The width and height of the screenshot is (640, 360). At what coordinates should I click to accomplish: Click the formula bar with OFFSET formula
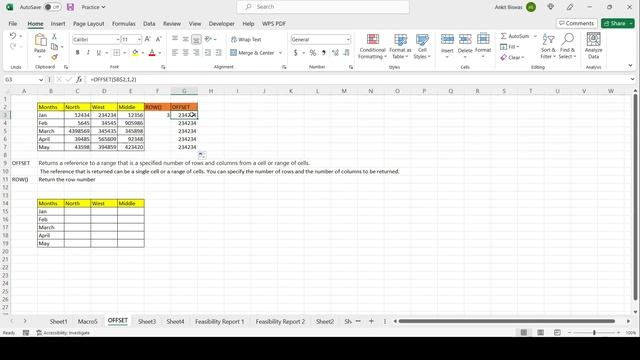[359, 80]
